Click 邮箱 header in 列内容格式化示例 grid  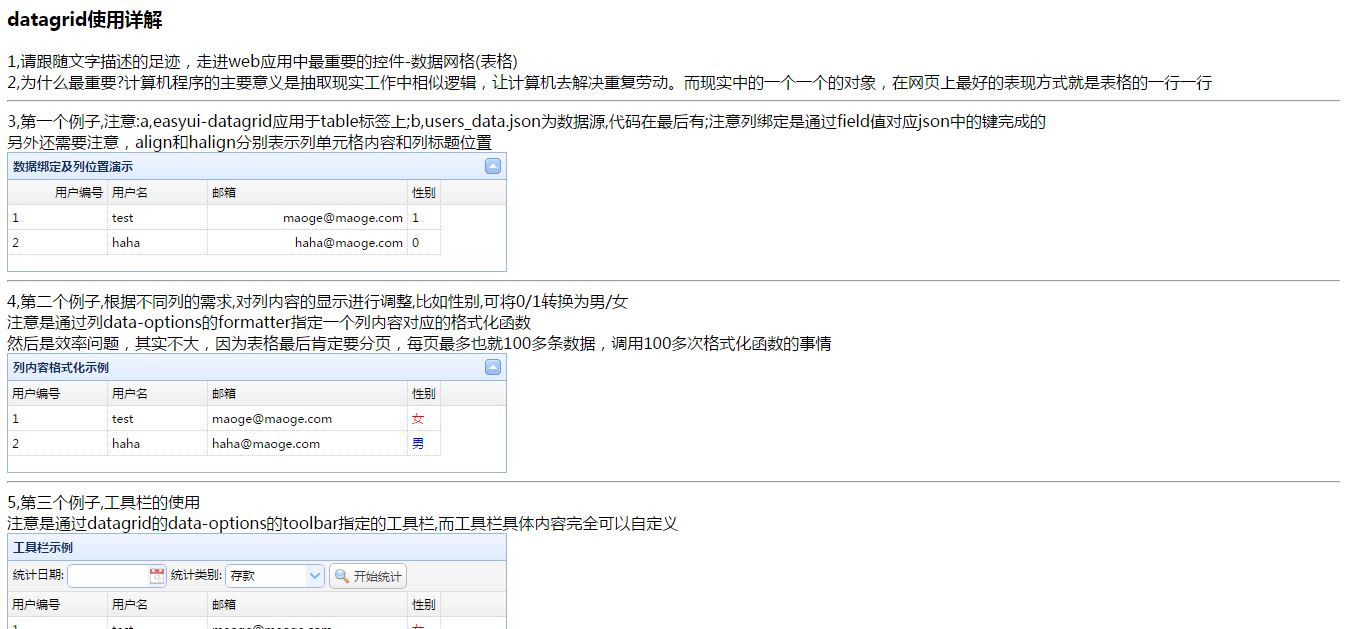click(307, 393)
